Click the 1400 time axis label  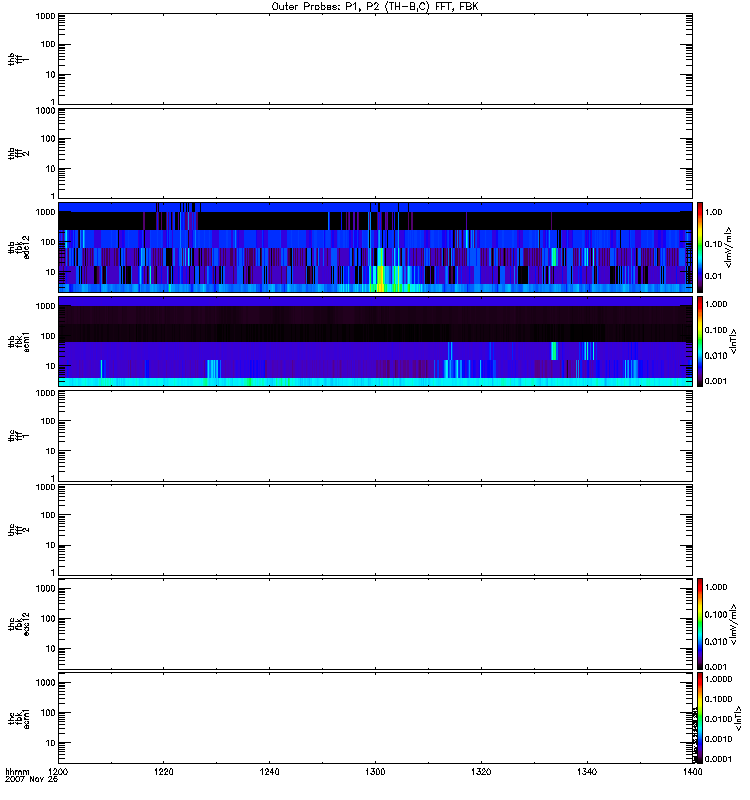[x=689, y=772]
